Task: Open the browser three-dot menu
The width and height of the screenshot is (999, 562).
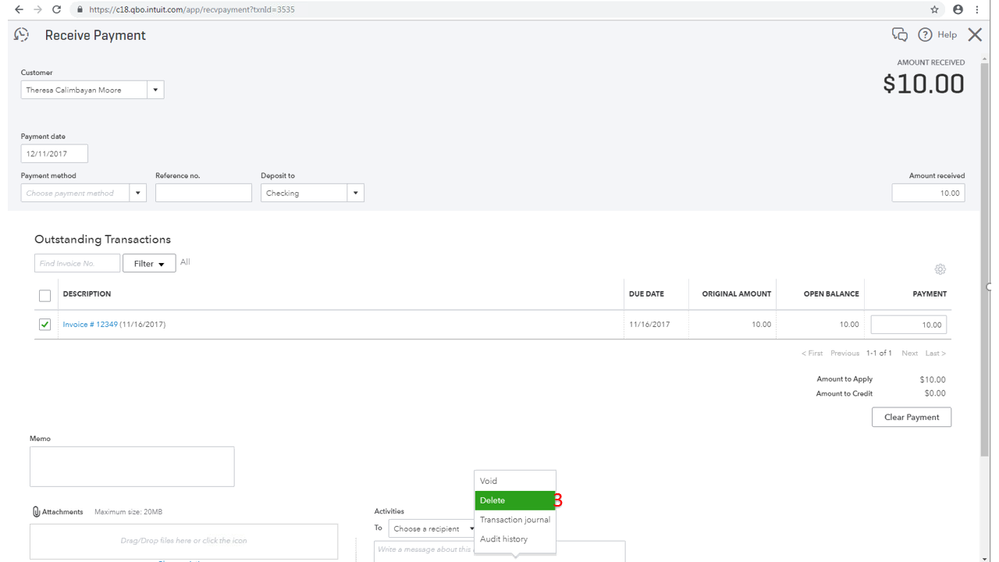Action: [977, 10]
